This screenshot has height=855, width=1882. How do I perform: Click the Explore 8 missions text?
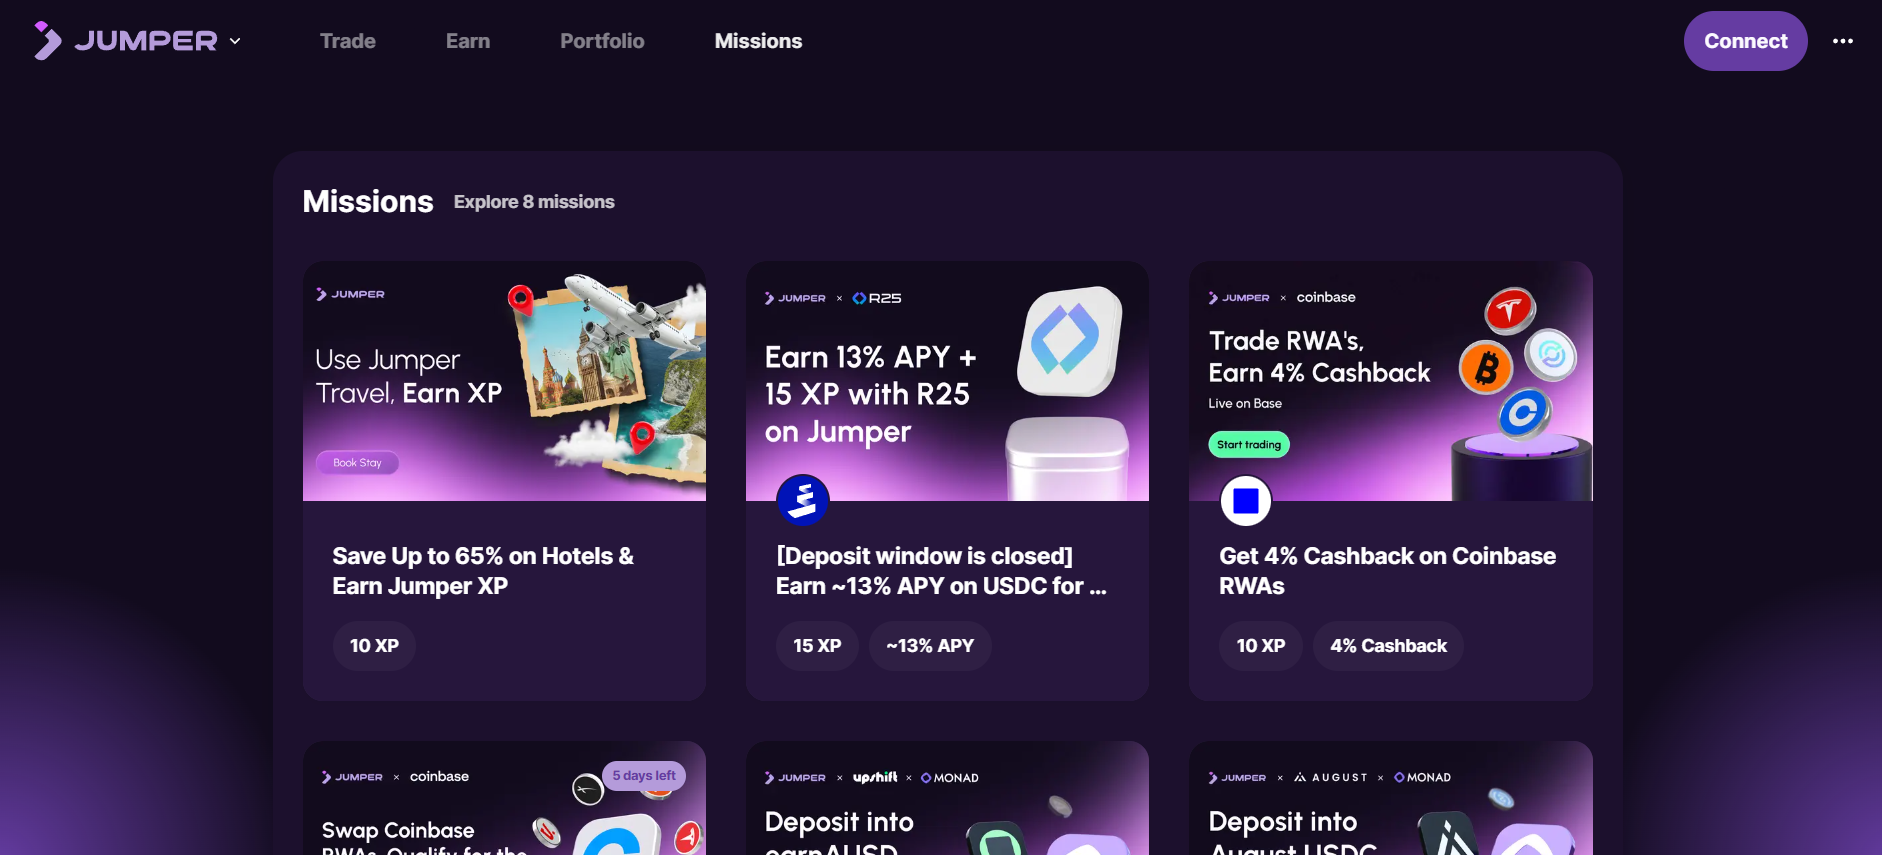534,202
